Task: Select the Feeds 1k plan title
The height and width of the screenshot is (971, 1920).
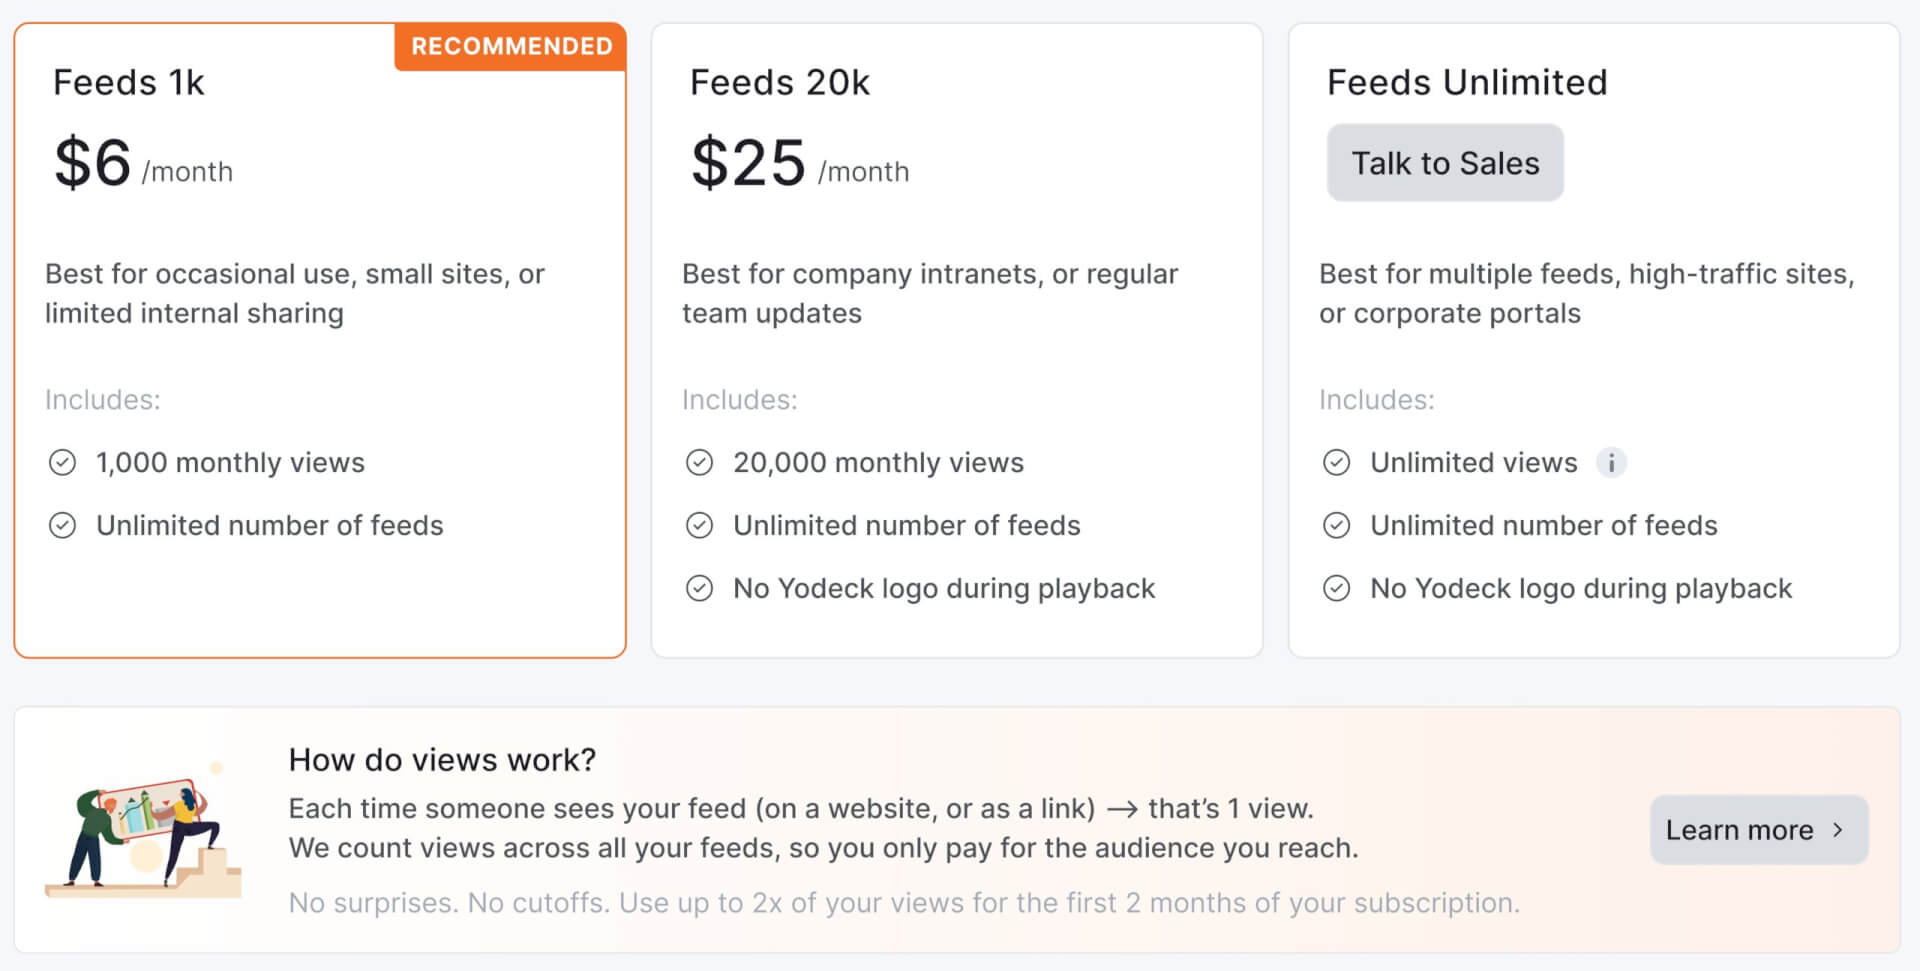Action: (x=128, y=82)
